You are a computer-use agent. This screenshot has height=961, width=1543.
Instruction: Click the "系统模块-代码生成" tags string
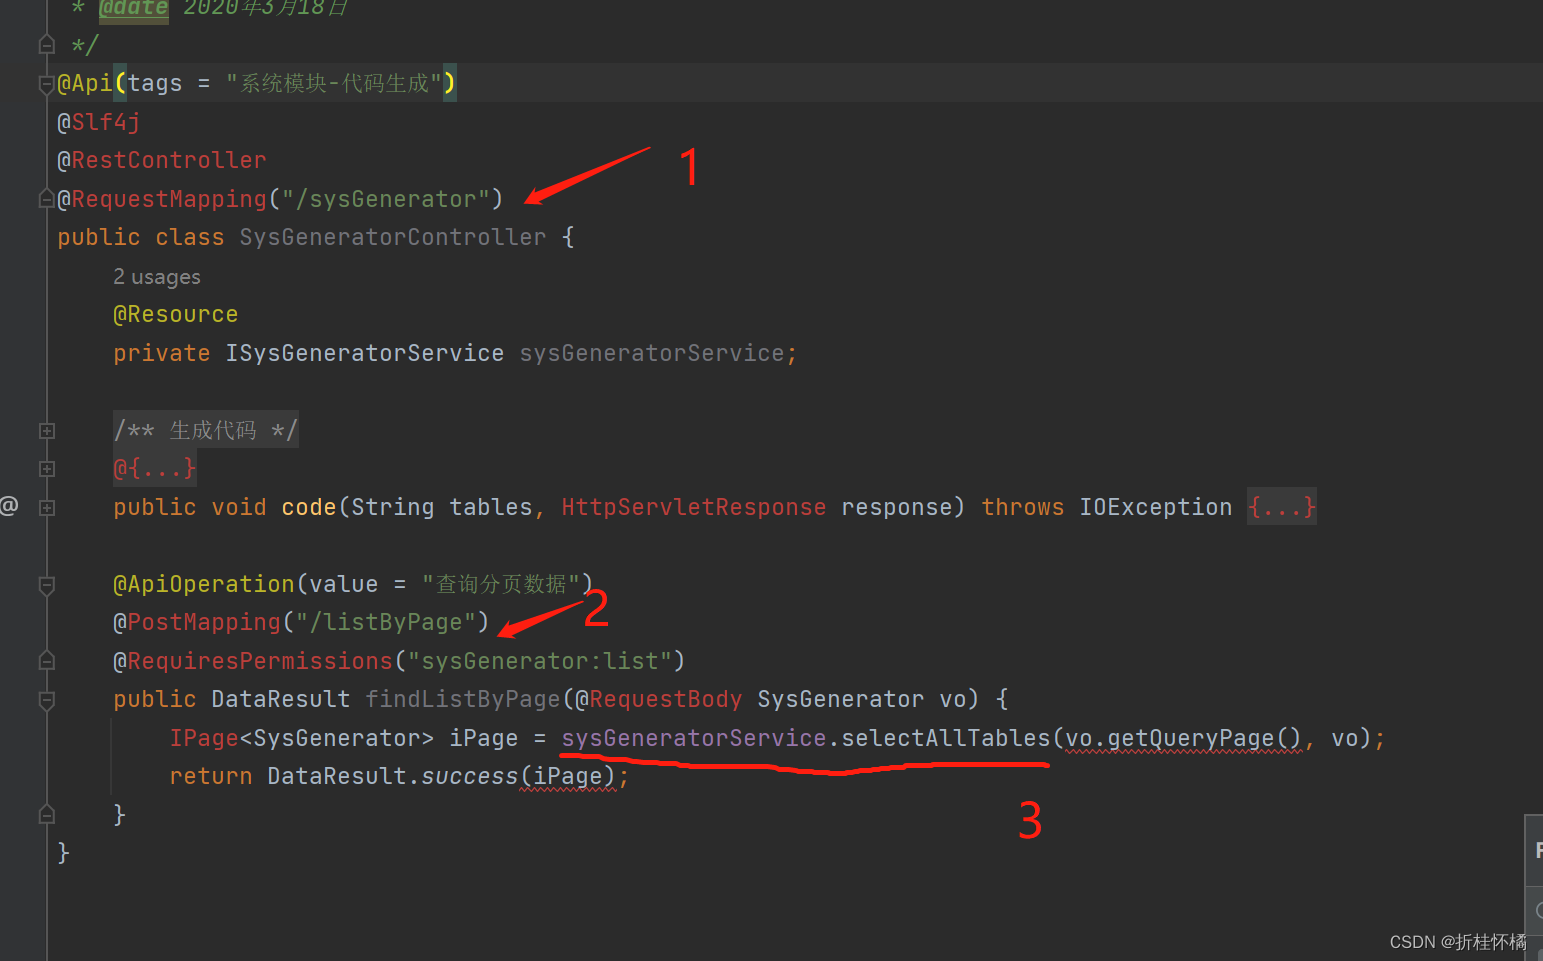[334, 83]
